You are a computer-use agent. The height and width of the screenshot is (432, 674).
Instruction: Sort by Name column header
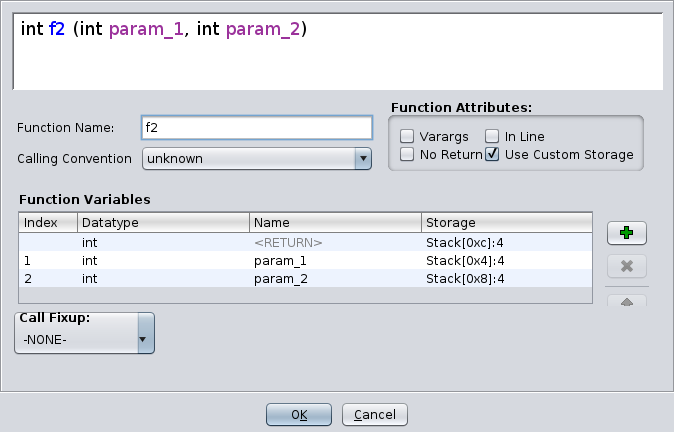(x=335, y=223)
